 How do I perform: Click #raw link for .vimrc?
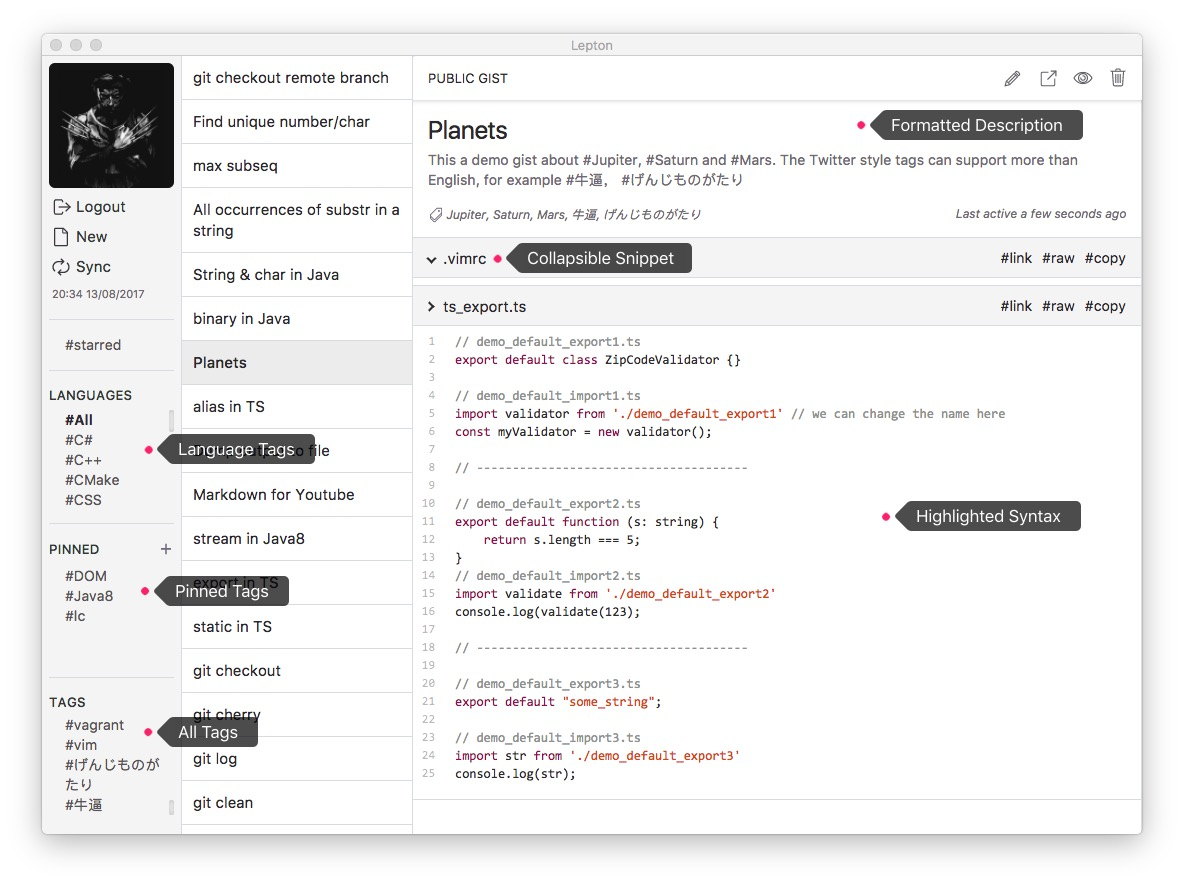pyautogui.click(x=1058, y=258)
